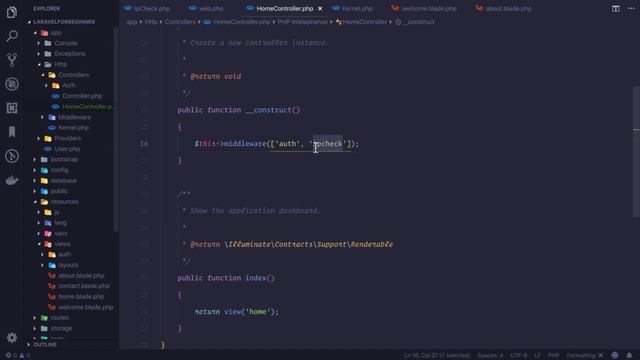This screenshot has width=640, height=360.
Task: Expand the sass folder
Action: coord(60,233)
